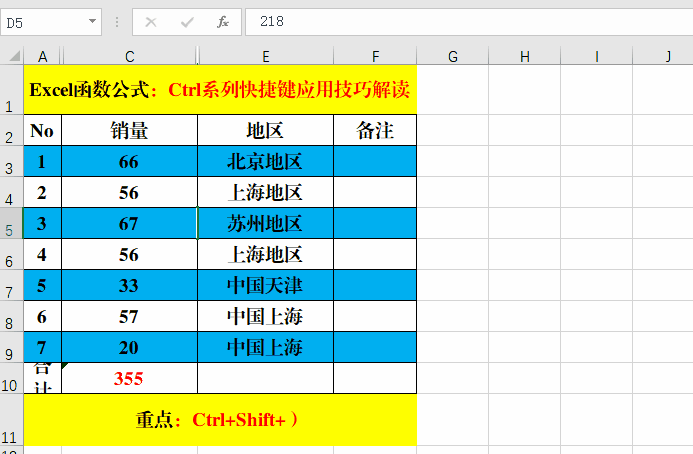Click the formula bar options dots handle
The image size is (693, 454).
pos(117,22)
